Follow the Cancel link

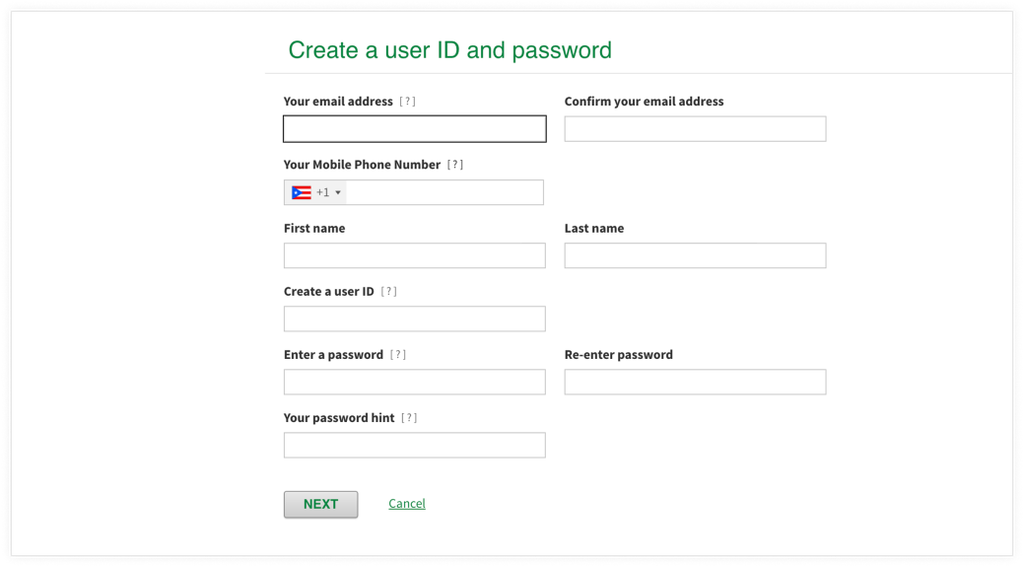407,504
